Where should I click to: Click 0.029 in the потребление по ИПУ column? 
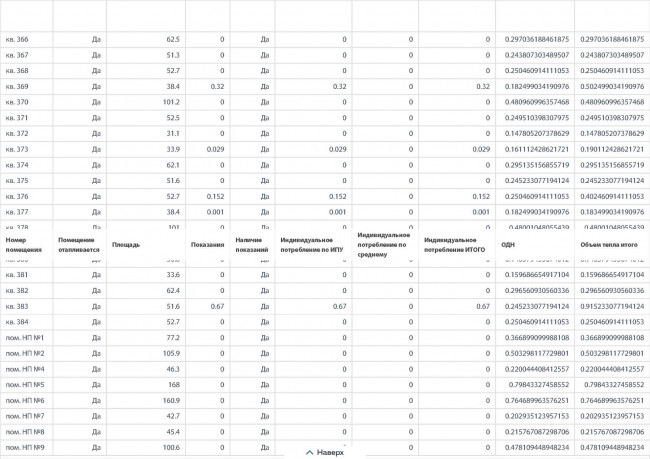click(x=337, y=149)
